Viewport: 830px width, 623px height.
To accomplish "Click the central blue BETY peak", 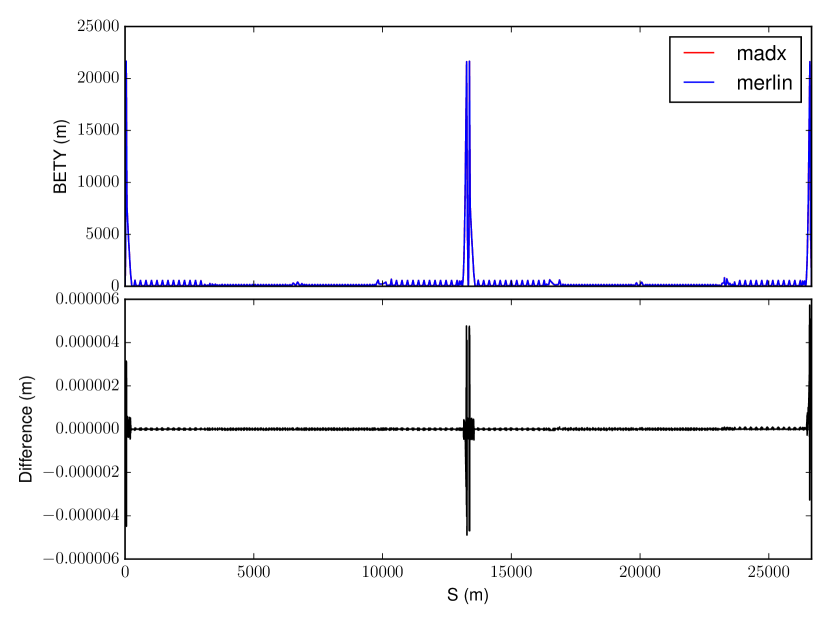I will 468,173.
